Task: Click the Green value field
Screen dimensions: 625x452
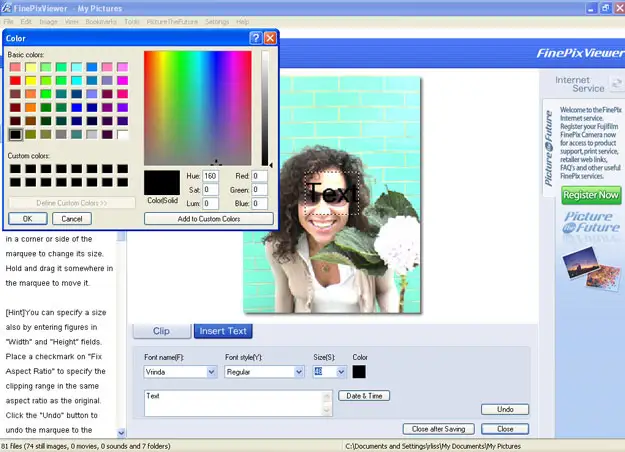Action: point(259,190)
